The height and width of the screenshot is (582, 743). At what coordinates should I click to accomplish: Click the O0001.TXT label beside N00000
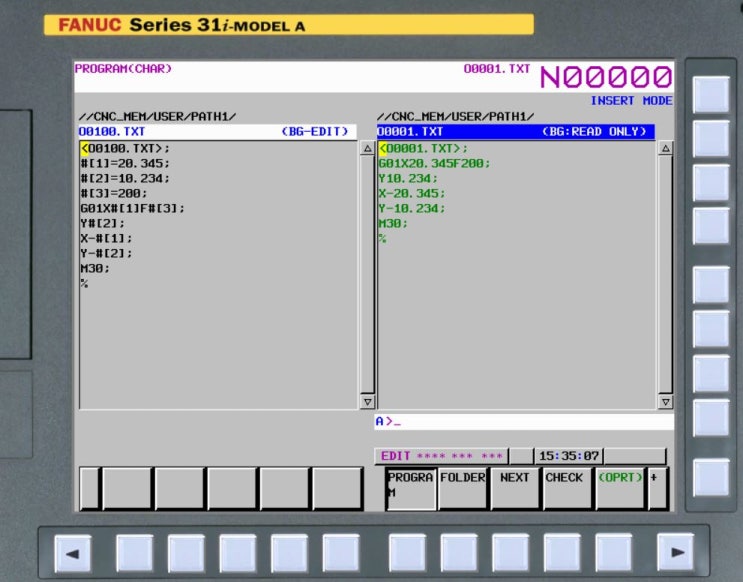[x=497, y=69]
